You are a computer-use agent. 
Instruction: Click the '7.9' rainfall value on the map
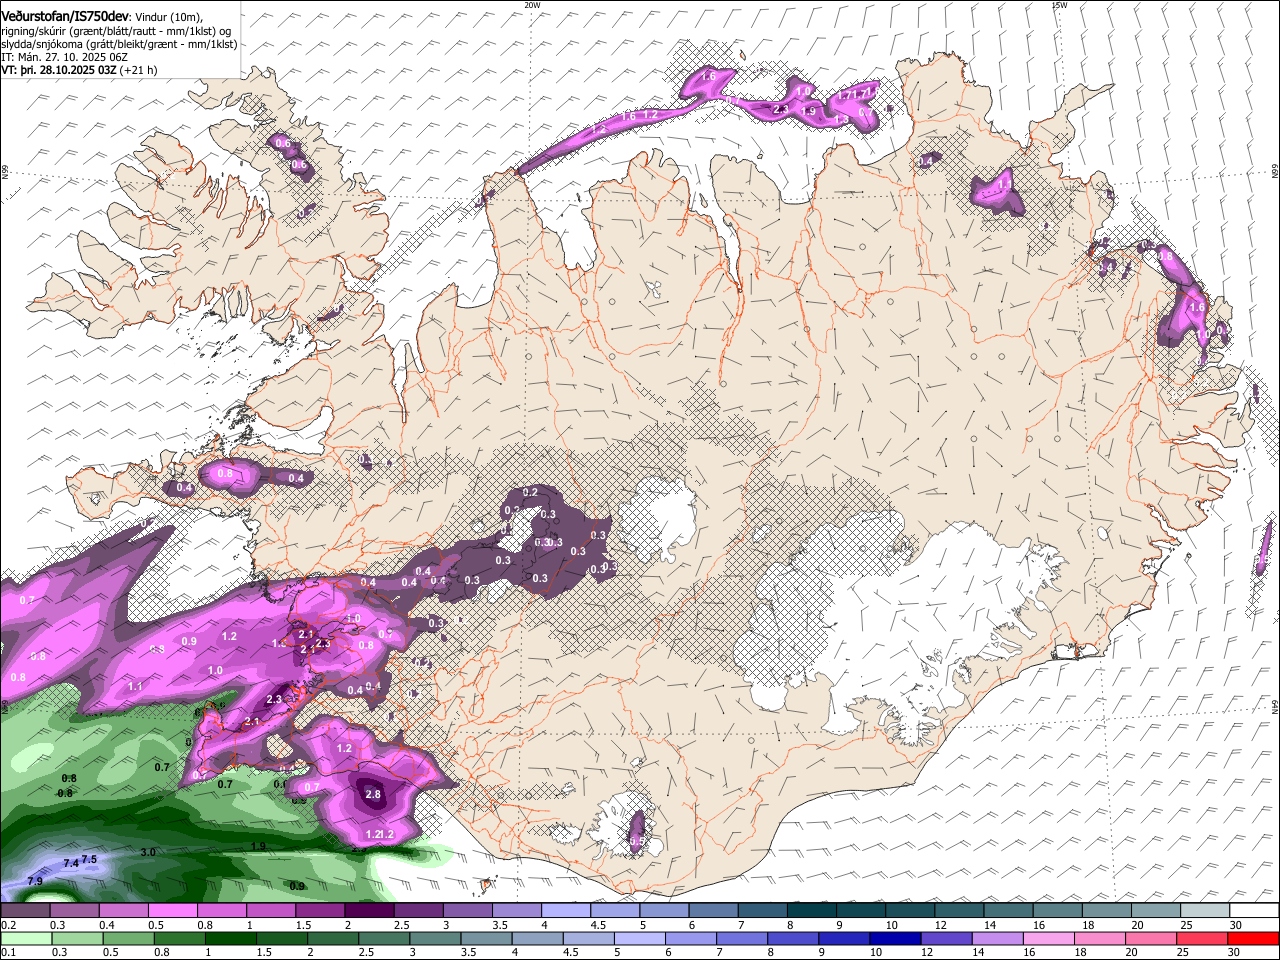tap(35, 881)
